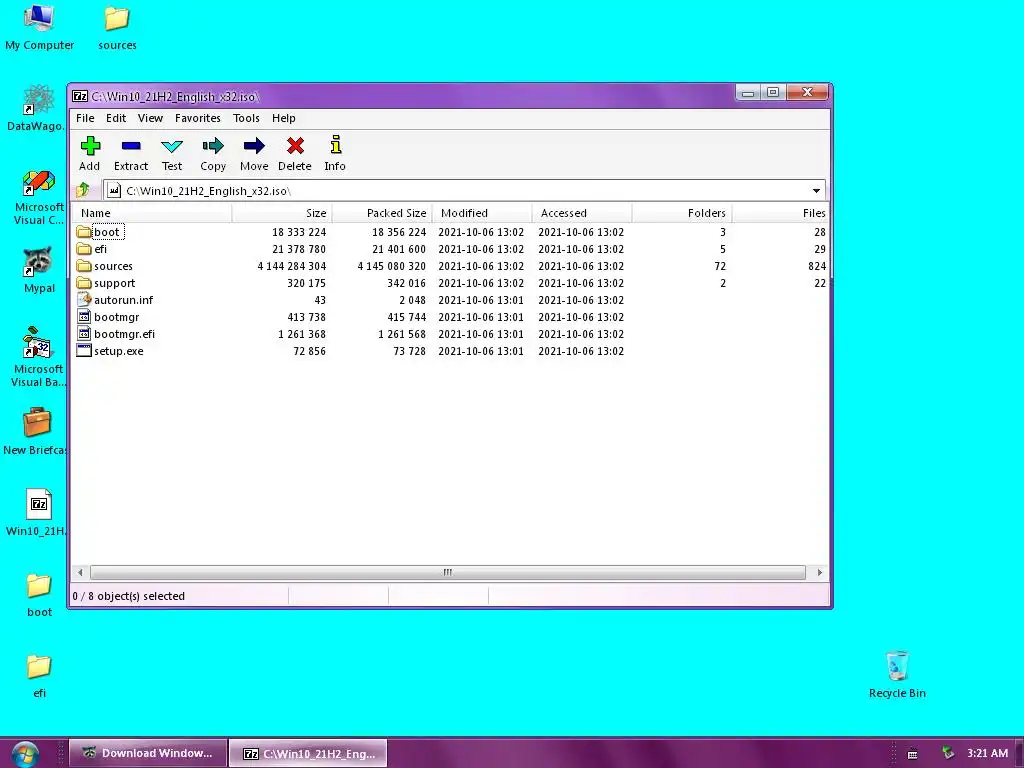Select the autorun.inf file icon
The image size is (1024, 768).
pos(84,300)
